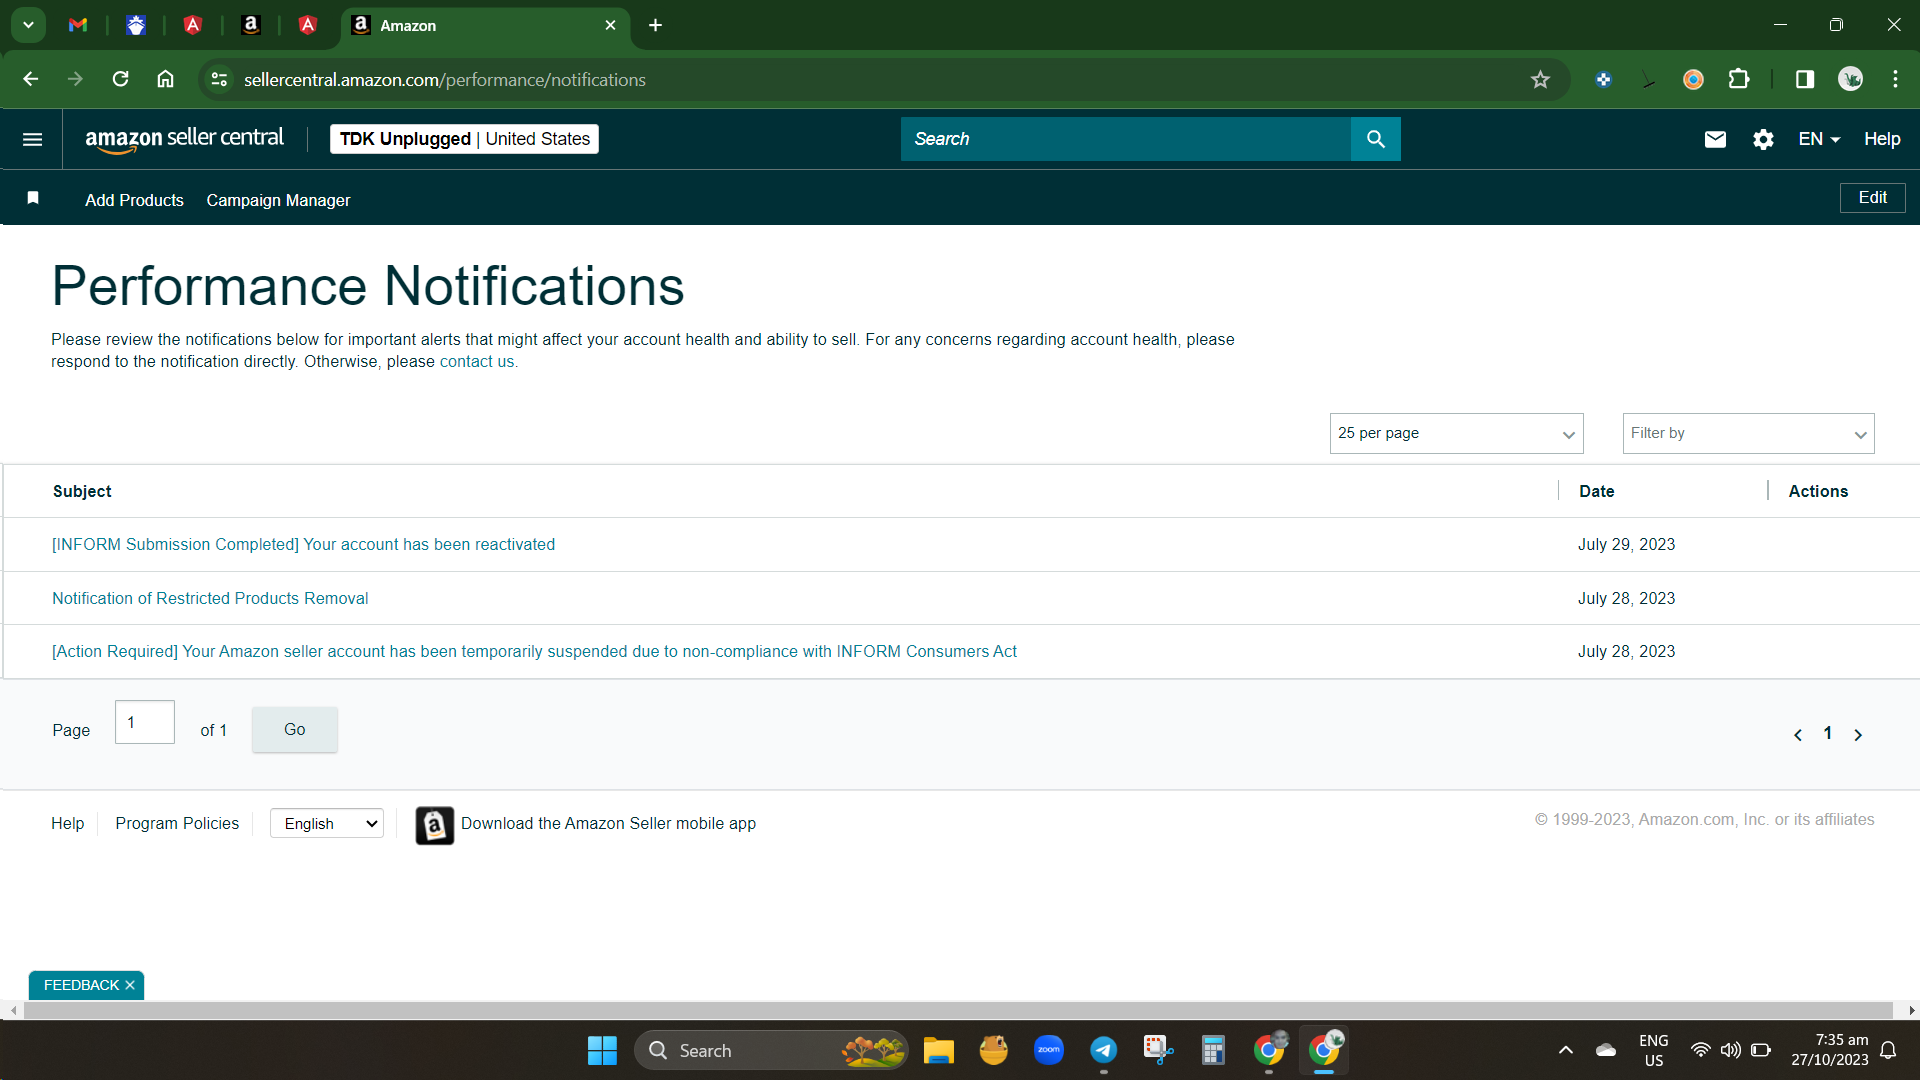Click the Subject column header
The width and height of the screenshot is (1920, 1080).
82,491
